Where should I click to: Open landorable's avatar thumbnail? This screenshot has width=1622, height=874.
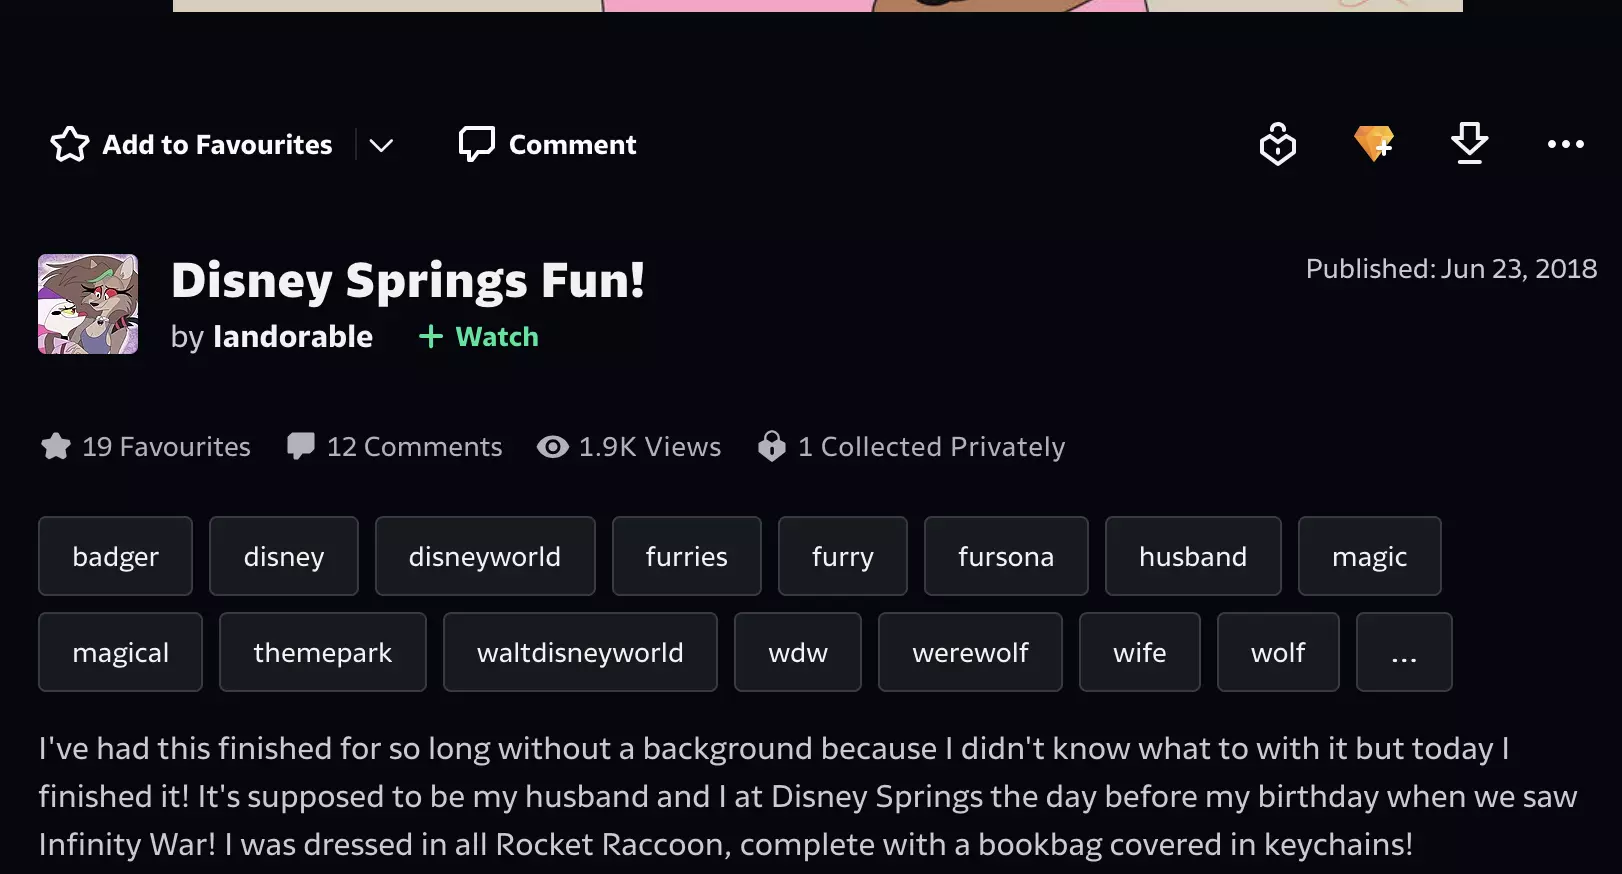[88, 304]
